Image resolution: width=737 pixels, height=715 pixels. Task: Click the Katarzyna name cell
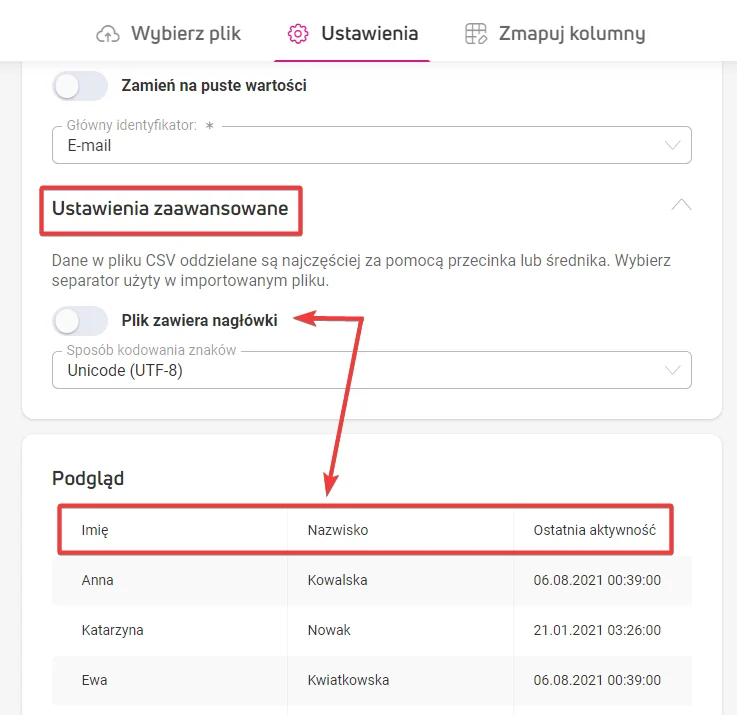tap(113, 630)
